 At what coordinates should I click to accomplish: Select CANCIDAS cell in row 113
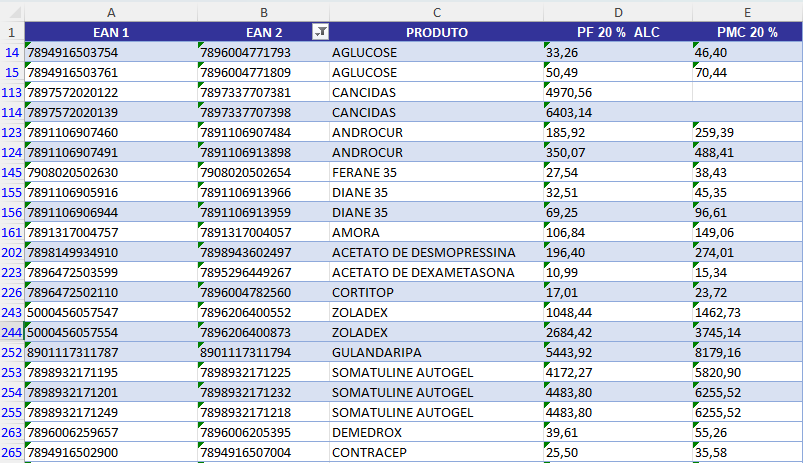click(x=436, y=92)
